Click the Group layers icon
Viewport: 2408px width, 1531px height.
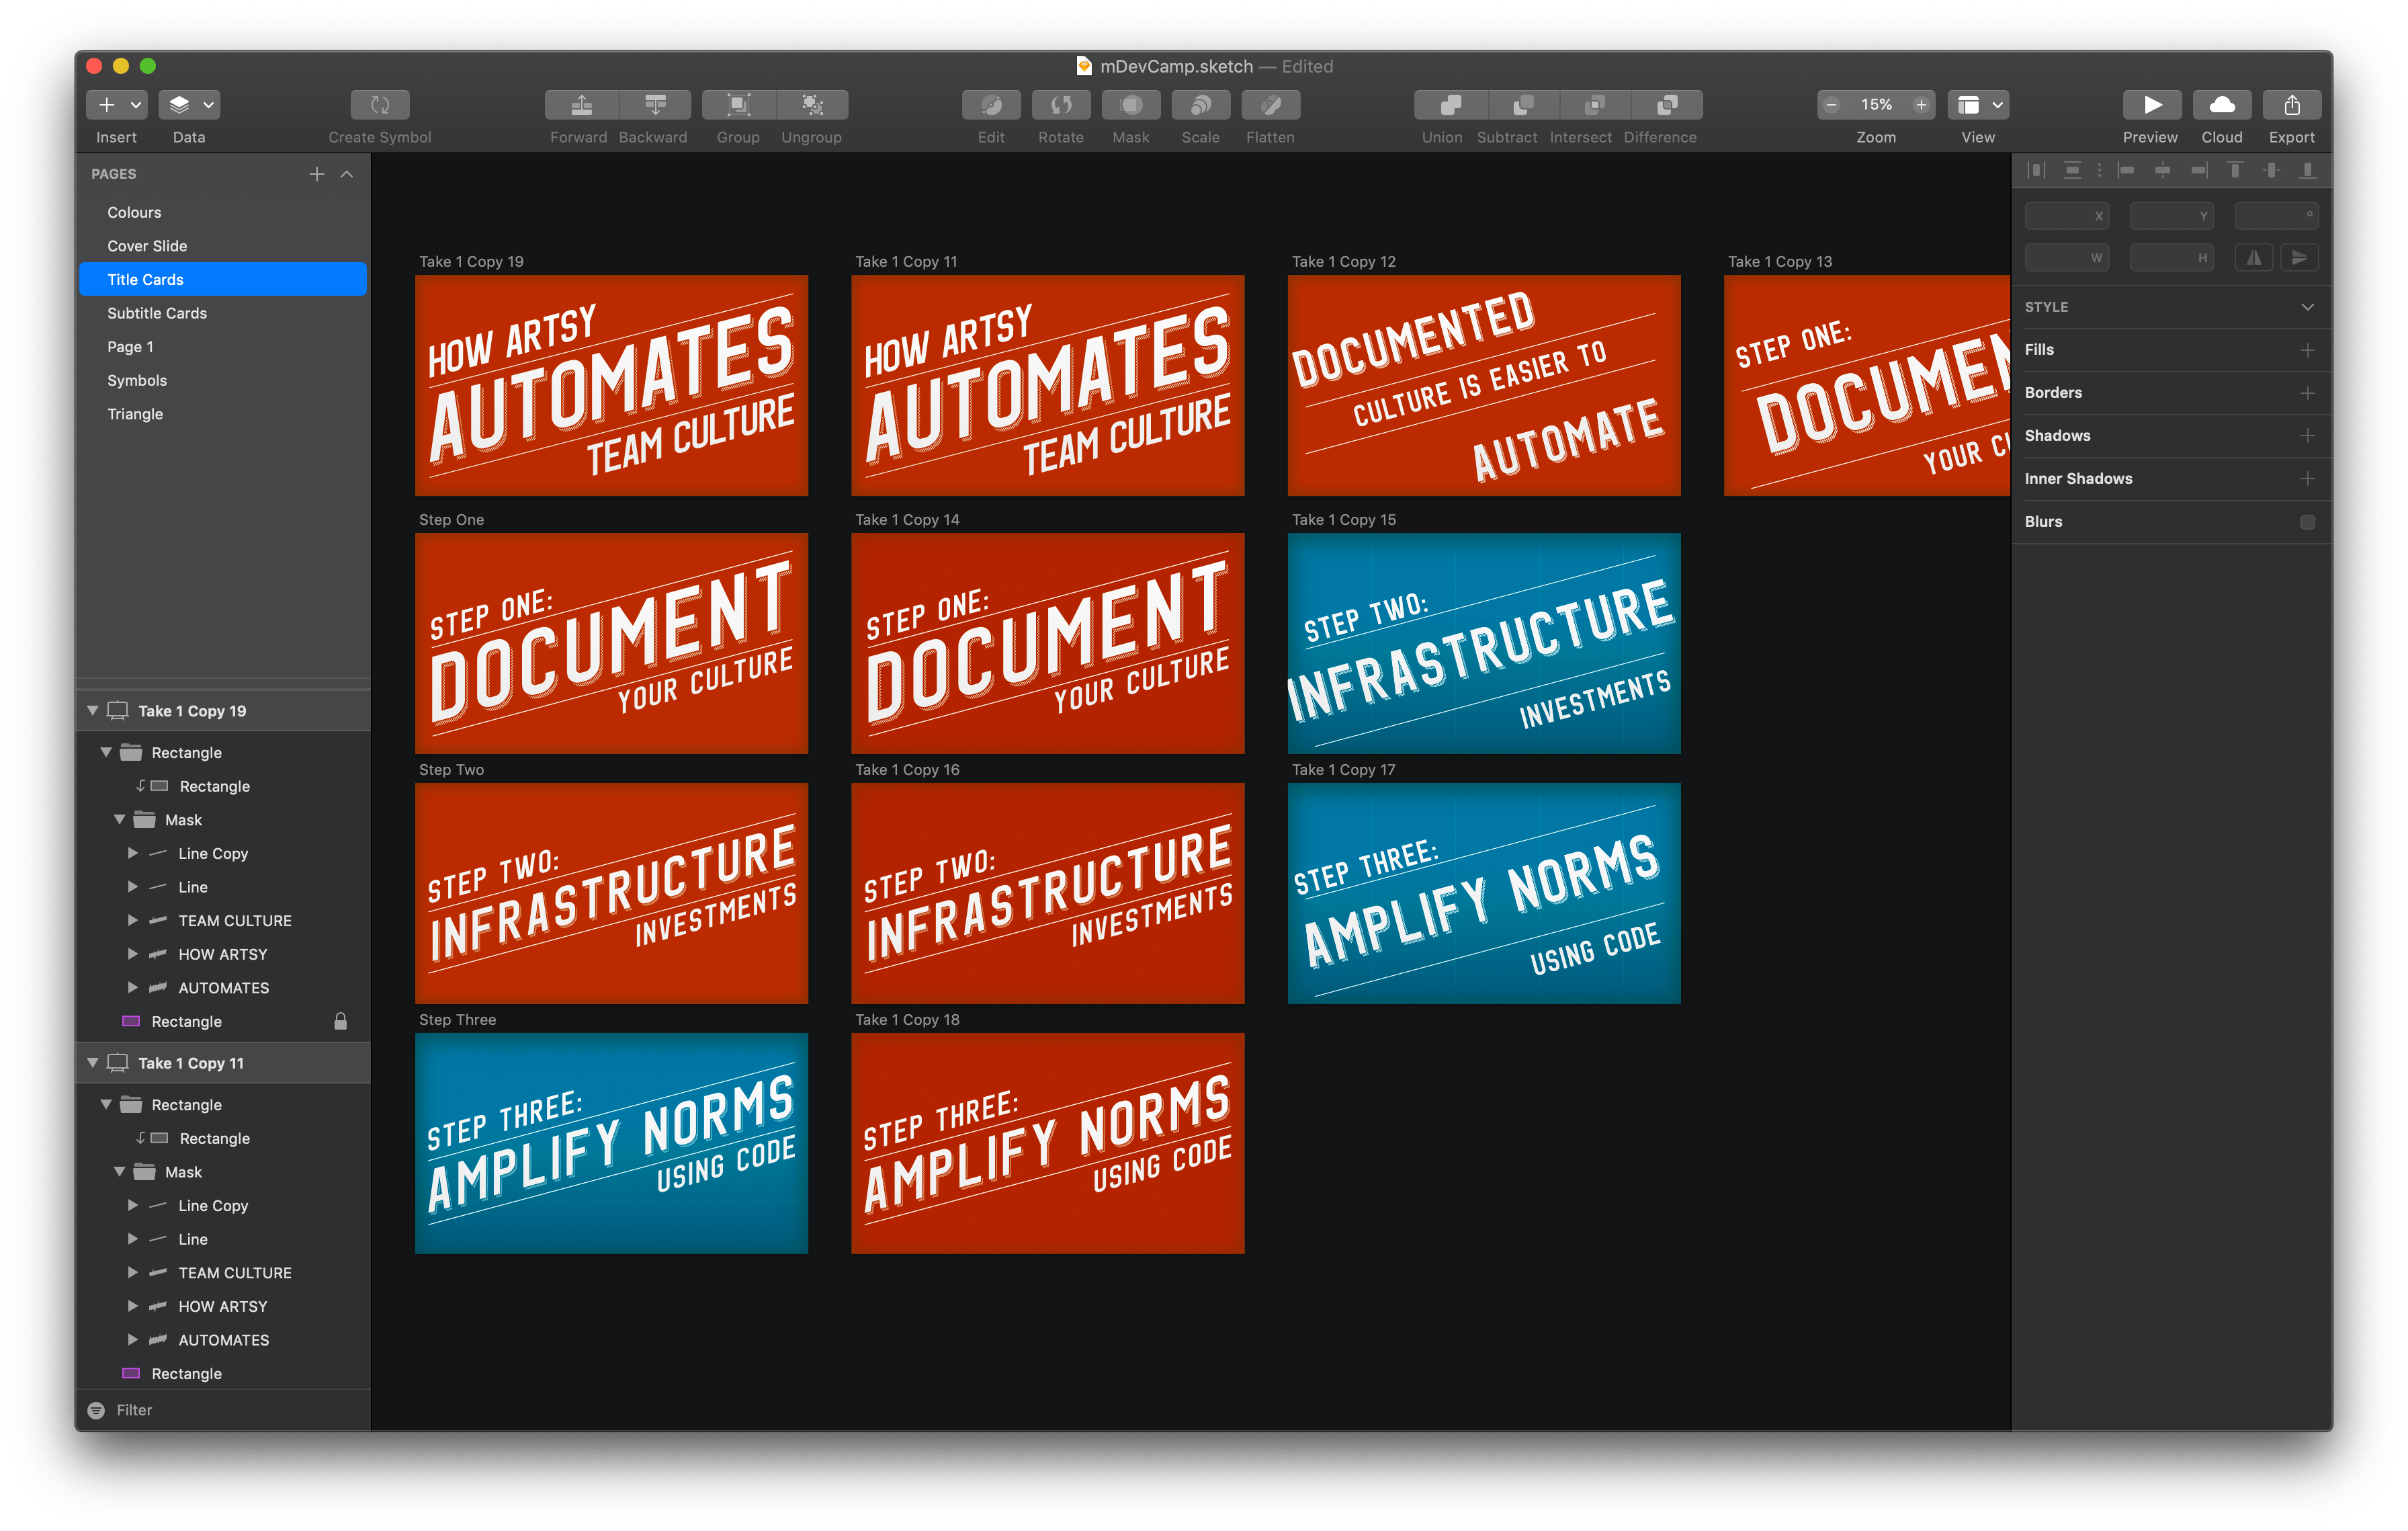click(738, 105)
